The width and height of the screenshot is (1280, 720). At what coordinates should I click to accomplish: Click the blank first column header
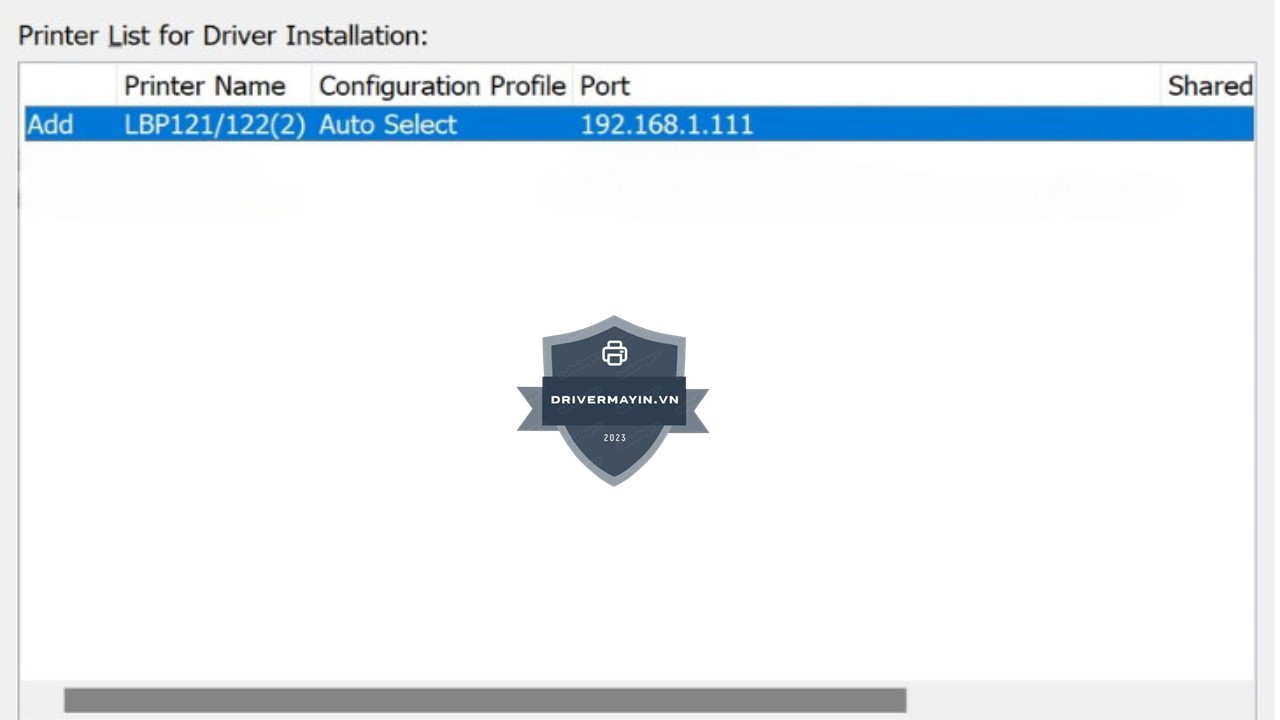[68, 86]
